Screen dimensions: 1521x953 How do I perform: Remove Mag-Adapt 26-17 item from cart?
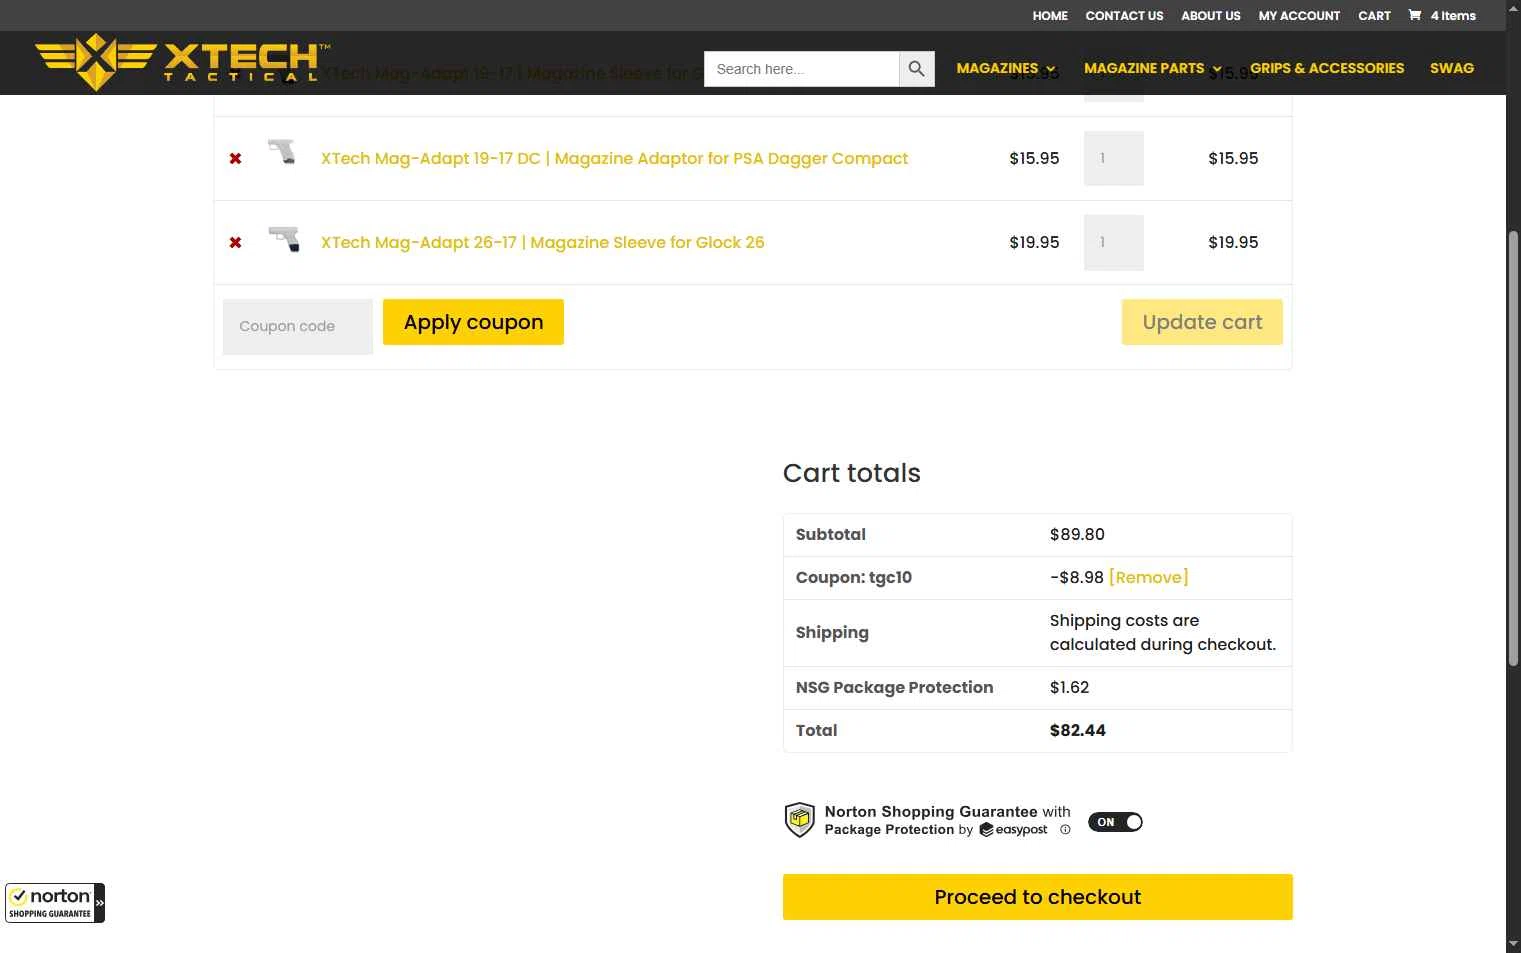235,242
